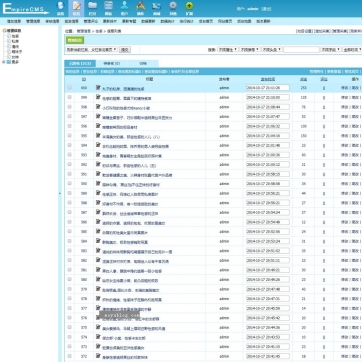Click the 提交 button
Viewport: 362px width, 362px height.
(125, 49)
